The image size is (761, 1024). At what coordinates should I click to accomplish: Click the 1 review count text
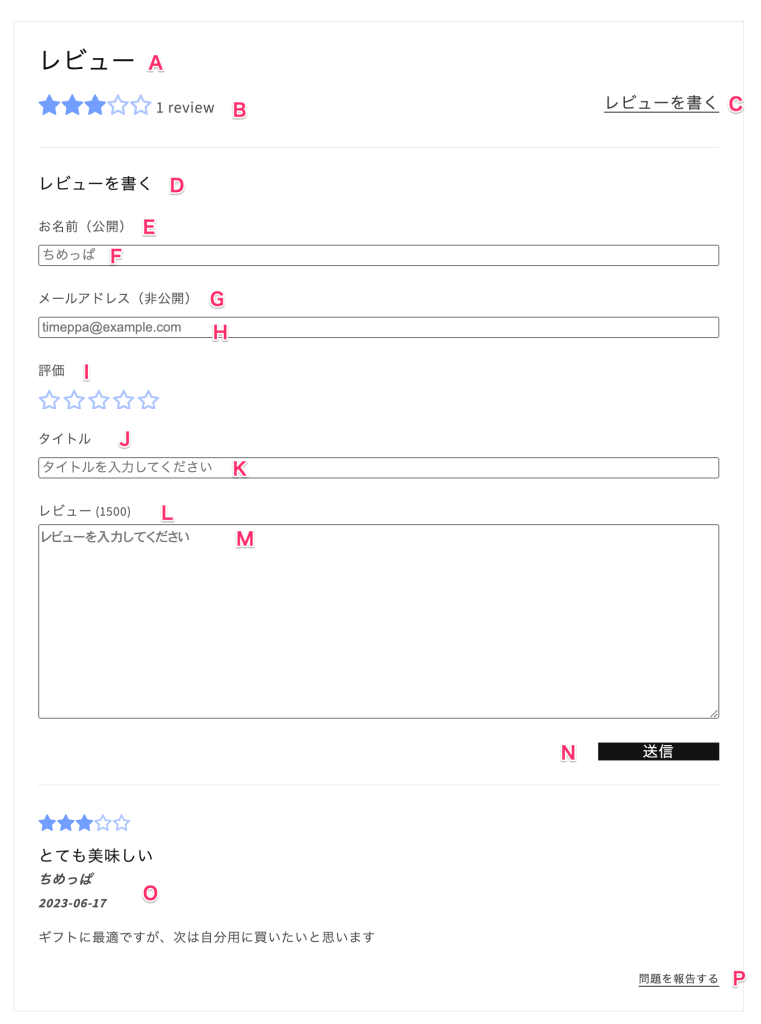tap(185, 108)
